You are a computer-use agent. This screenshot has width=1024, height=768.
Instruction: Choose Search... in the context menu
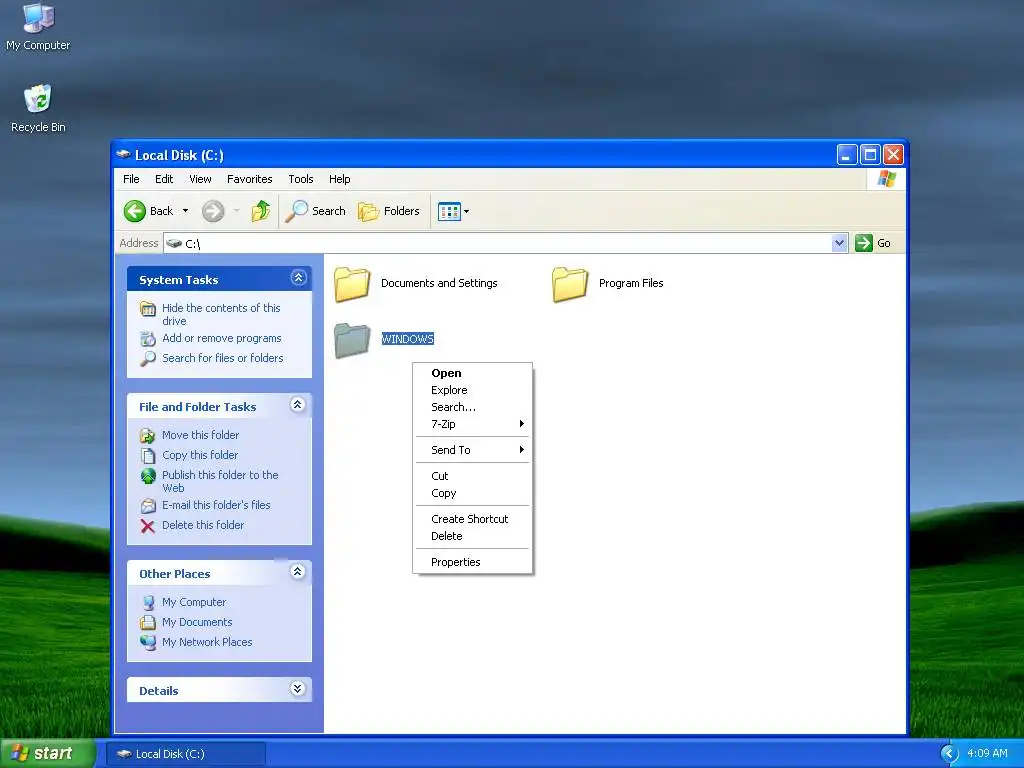472,407
